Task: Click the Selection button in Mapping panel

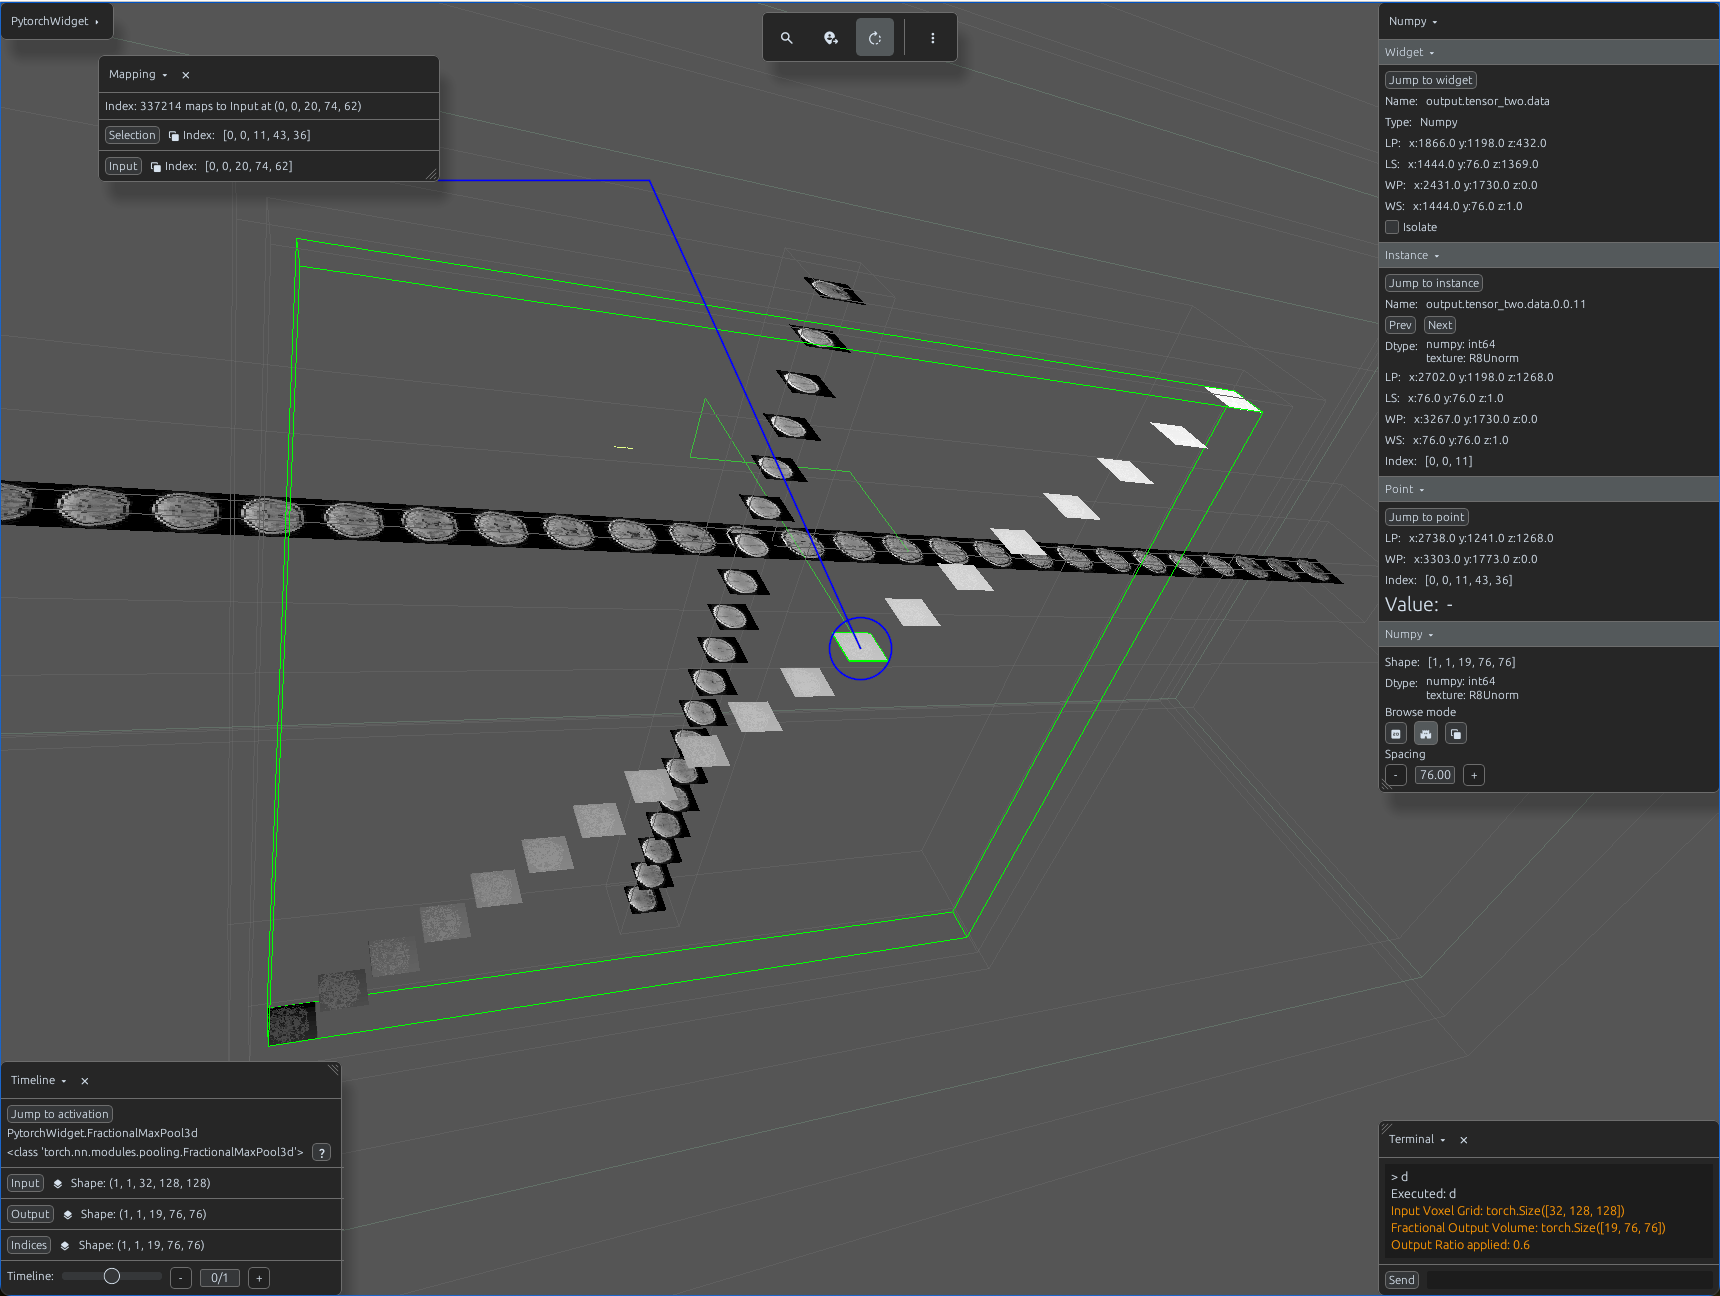Action: 132,135
